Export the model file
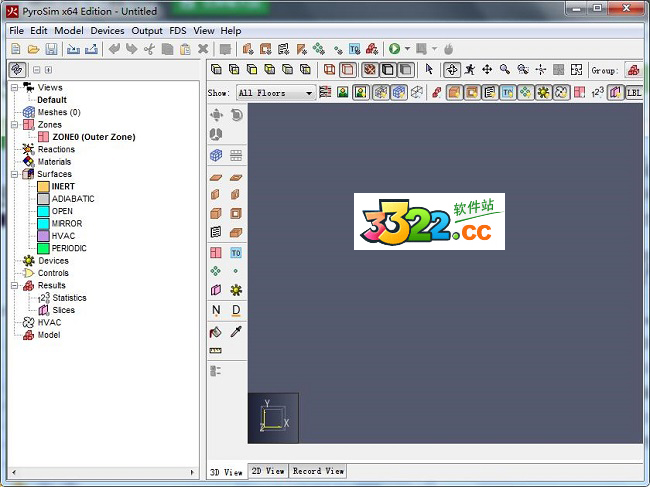Viewport: 650px width, 487px height. [x=91, y=49]
